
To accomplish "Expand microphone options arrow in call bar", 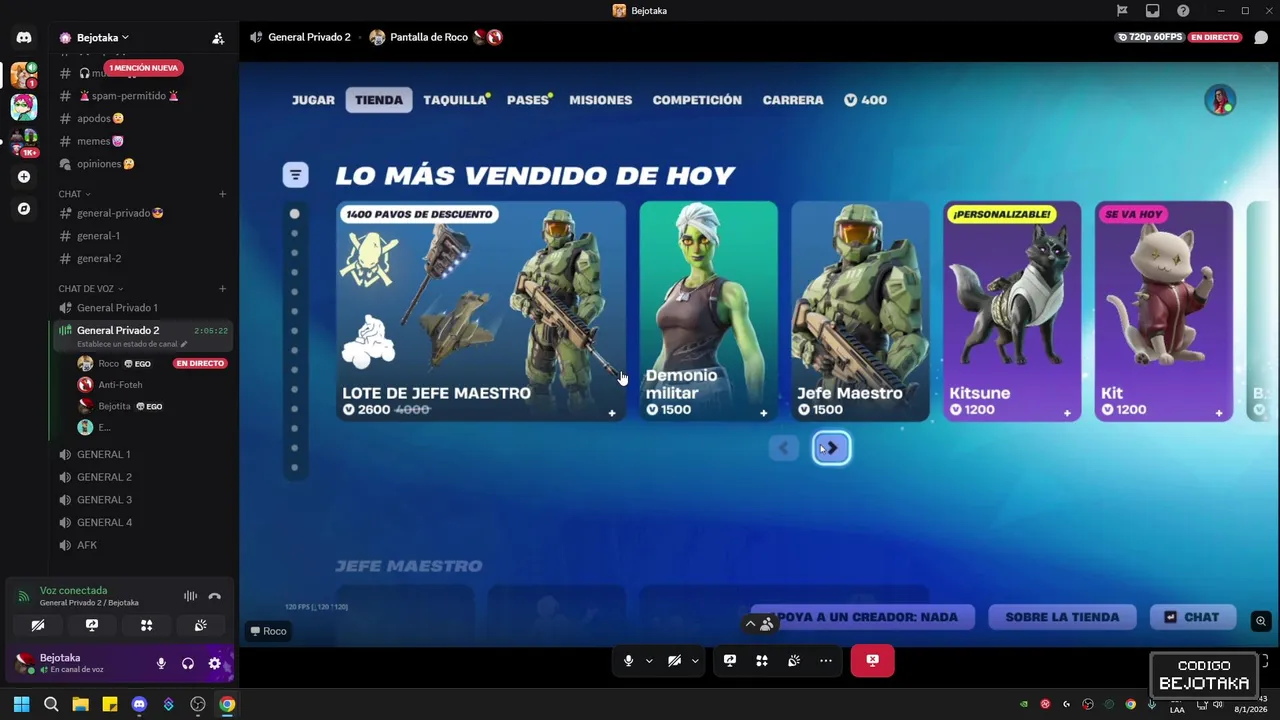I will 648,660.
